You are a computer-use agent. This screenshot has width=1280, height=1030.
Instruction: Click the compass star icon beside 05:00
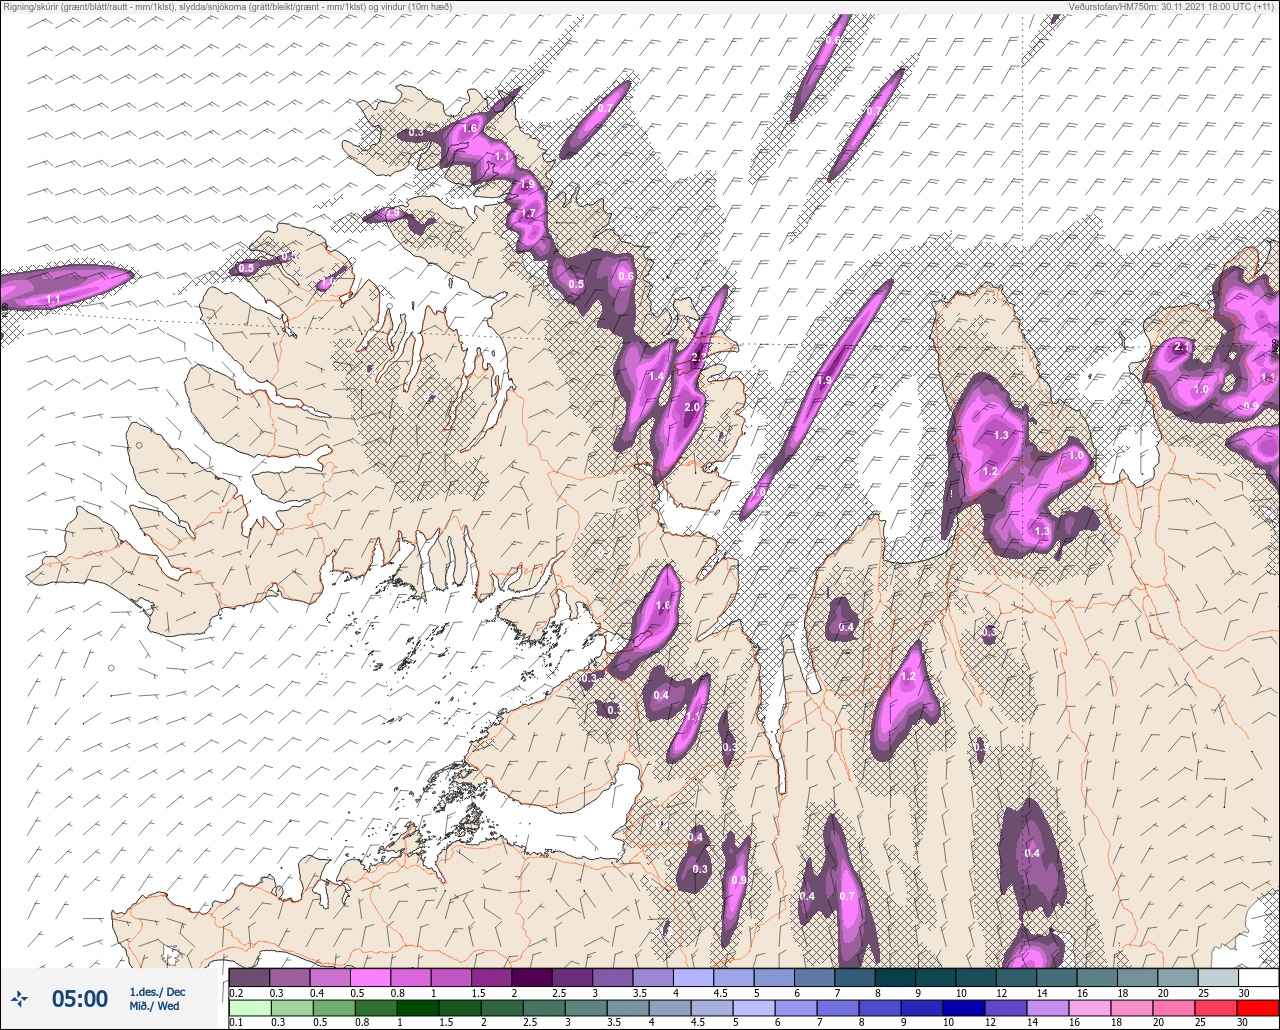(x=19, y=998)
